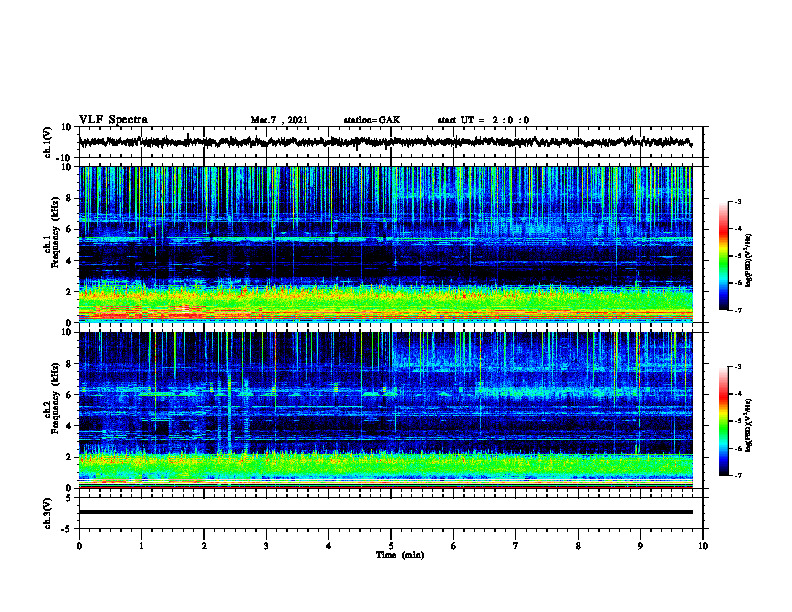Click the time axis tick label "8"
Viewport: 792px width, 612px height.
[578, 546]
